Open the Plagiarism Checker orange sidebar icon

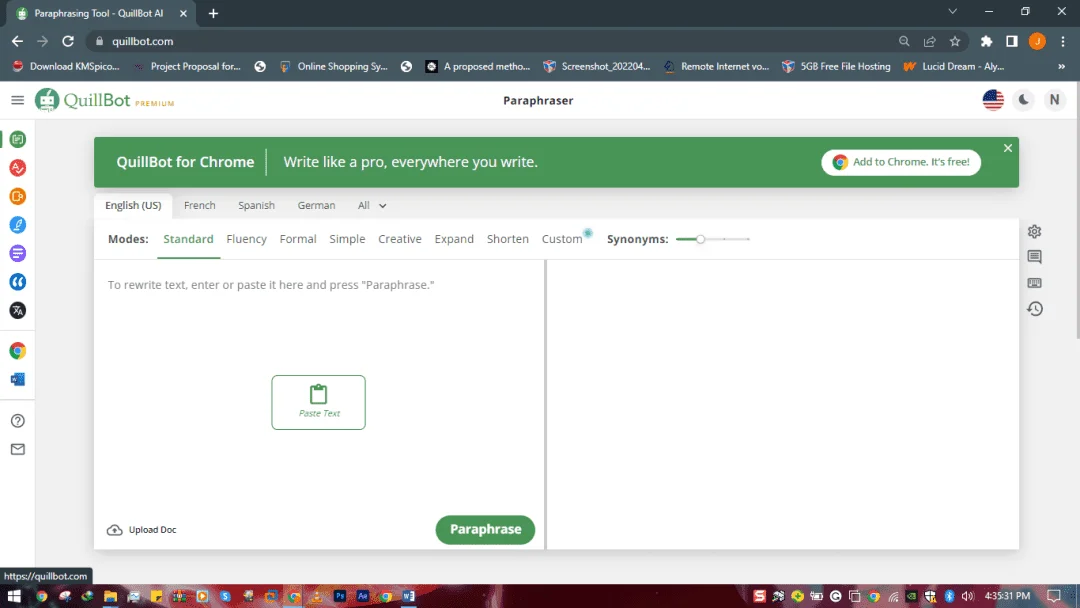18,196
